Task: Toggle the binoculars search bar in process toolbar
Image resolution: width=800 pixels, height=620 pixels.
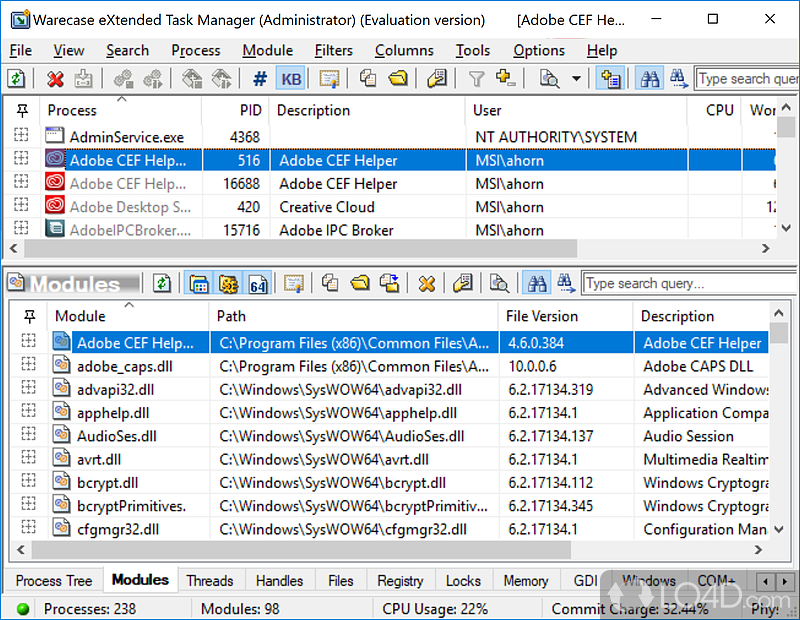Action: 649,79
